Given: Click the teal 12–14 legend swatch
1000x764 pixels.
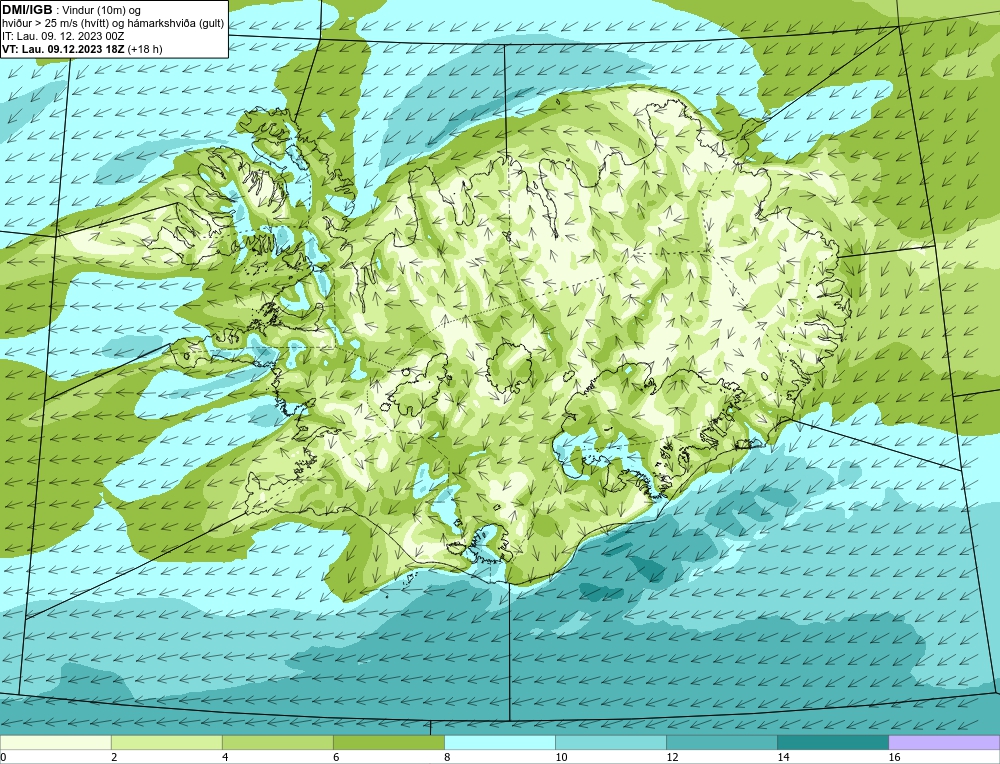Looking at the screenshot, I should pos(721,742).
